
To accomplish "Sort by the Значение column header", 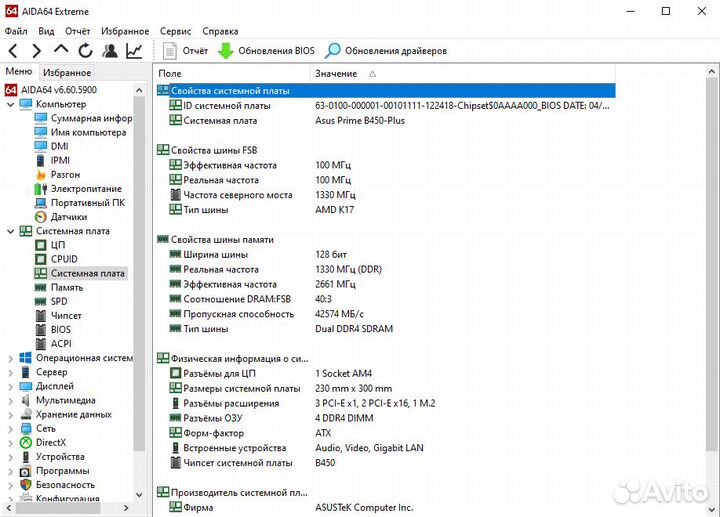I will pyautogui.click(x=462, y=73).
